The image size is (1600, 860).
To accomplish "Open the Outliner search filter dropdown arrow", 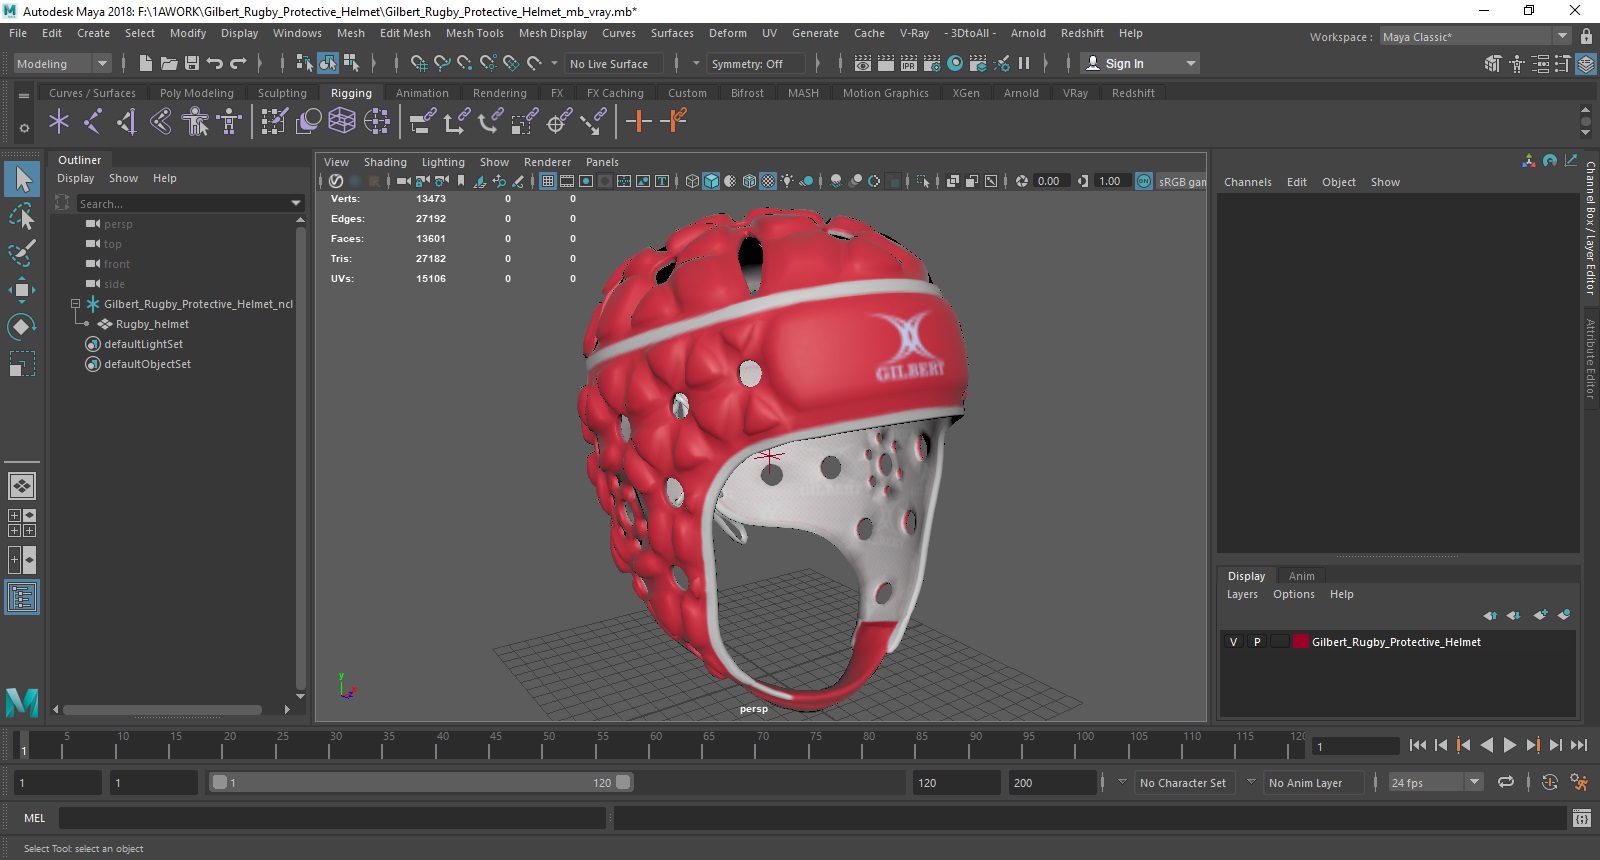I will 296,203.
